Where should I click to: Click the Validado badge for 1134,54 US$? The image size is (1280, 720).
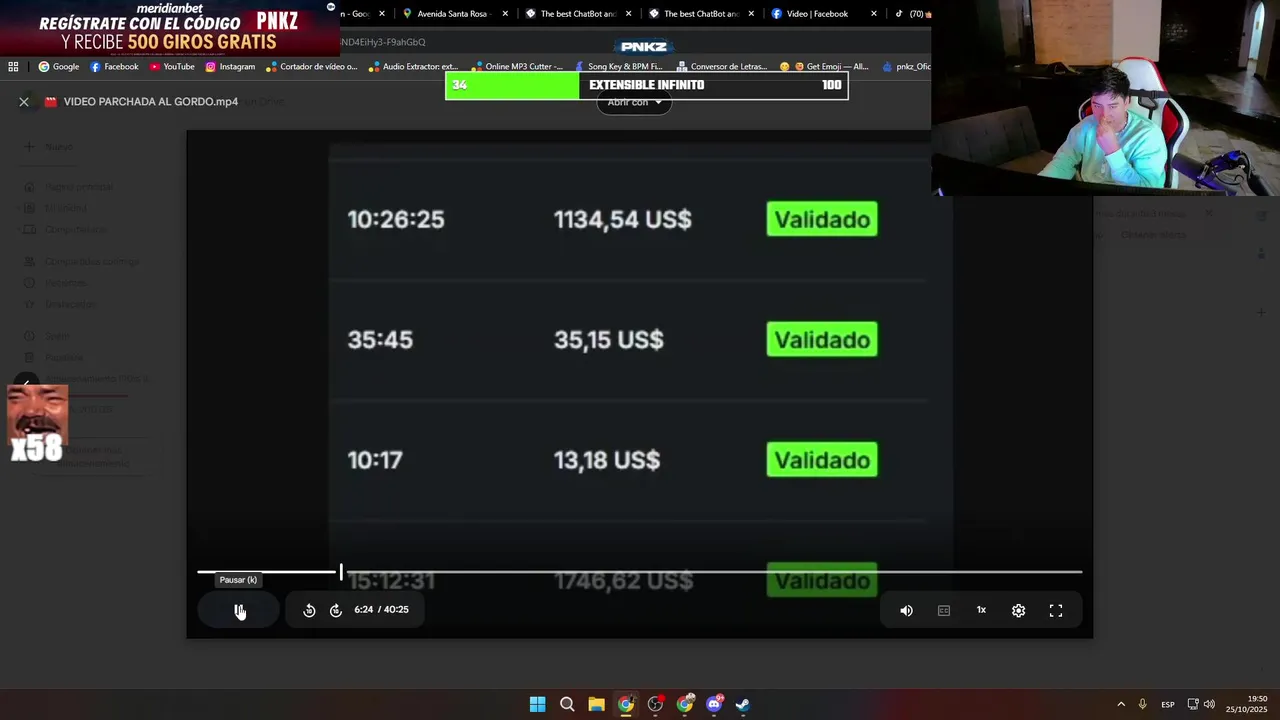(822, 219)
